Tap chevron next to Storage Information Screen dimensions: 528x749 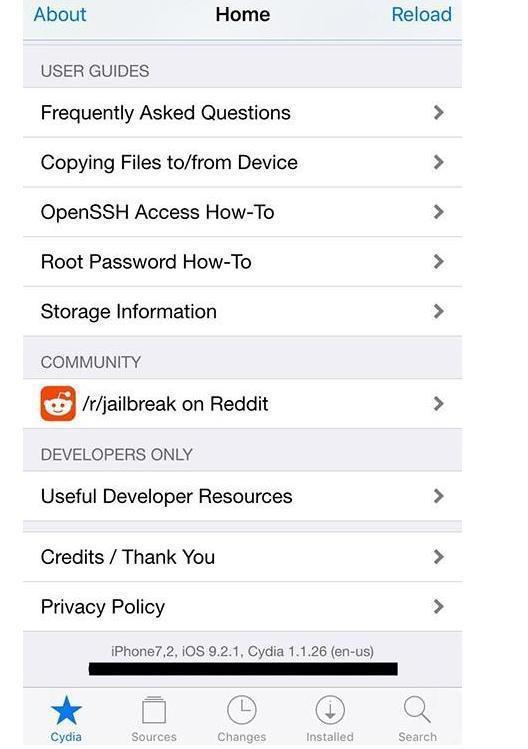click(x=439, y=311)
